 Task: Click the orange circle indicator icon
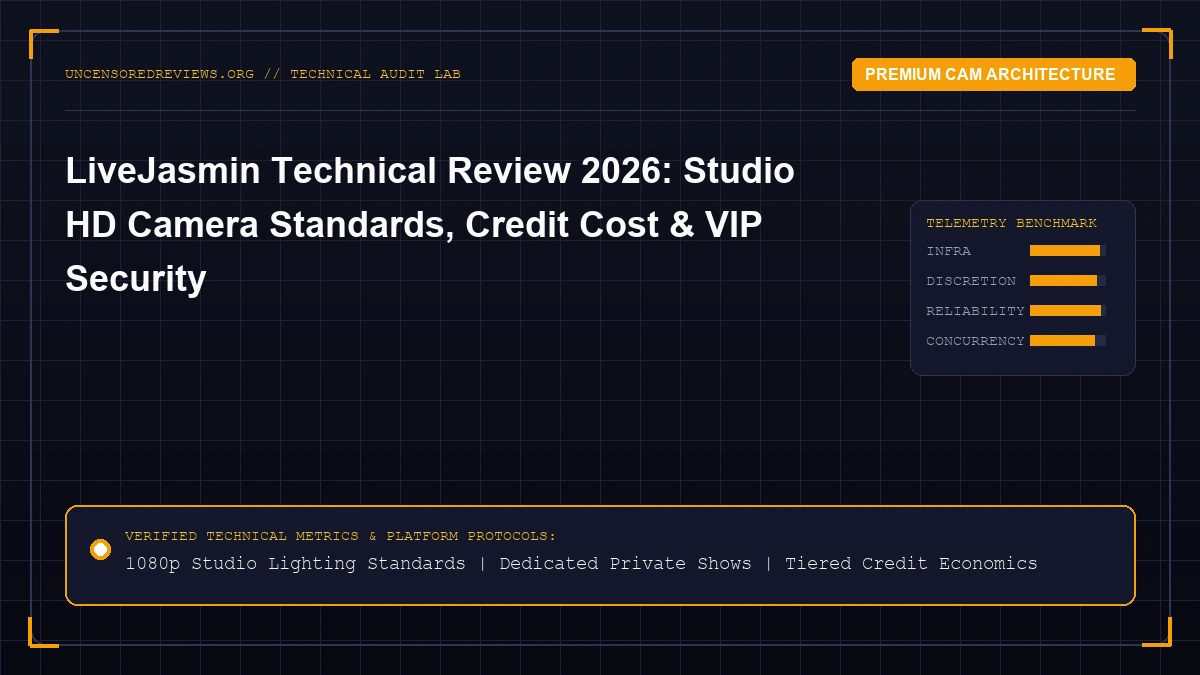(100, 549)
